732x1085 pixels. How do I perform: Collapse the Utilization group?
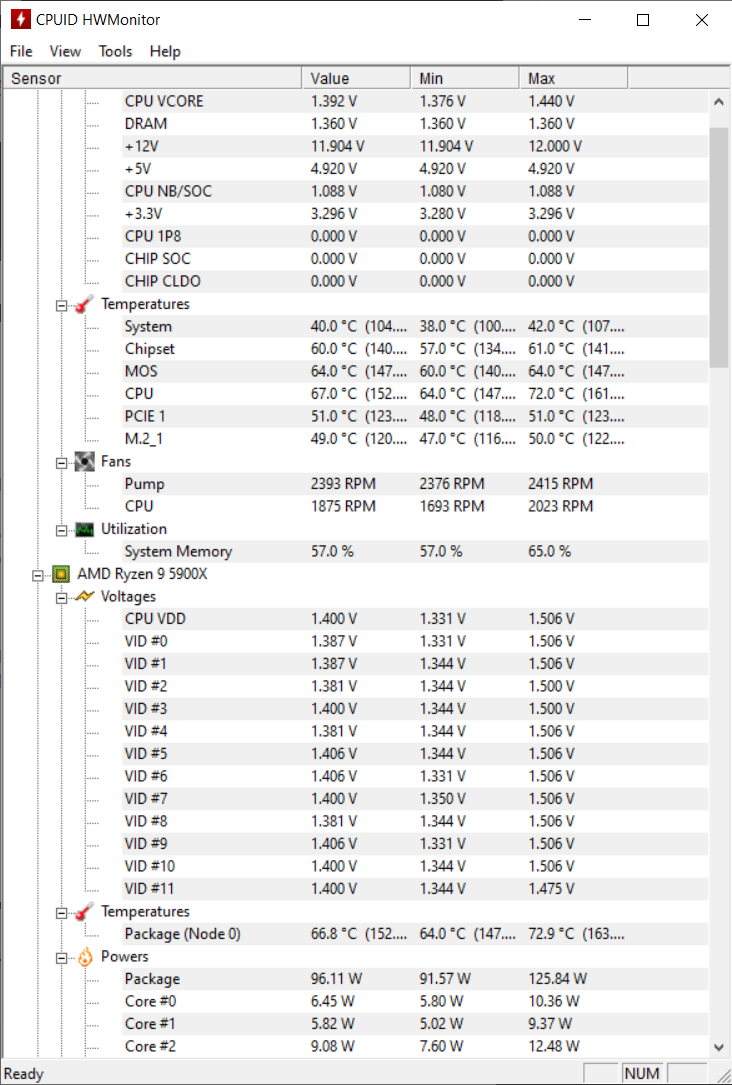[x=62, y=530]
